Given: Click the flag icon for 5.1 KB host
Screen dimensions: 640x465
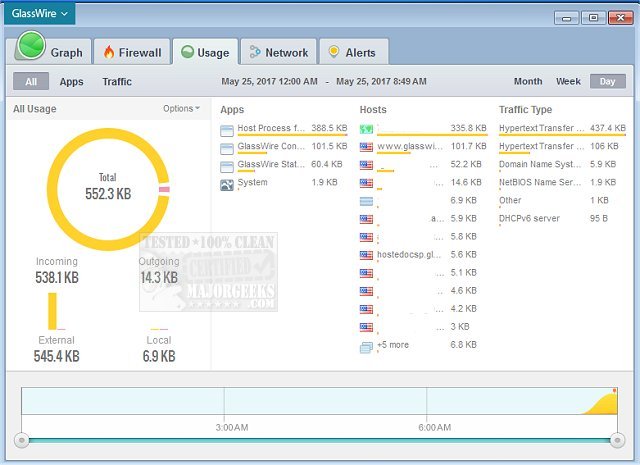Looking at the screenshot, I should tap(366, 273).
